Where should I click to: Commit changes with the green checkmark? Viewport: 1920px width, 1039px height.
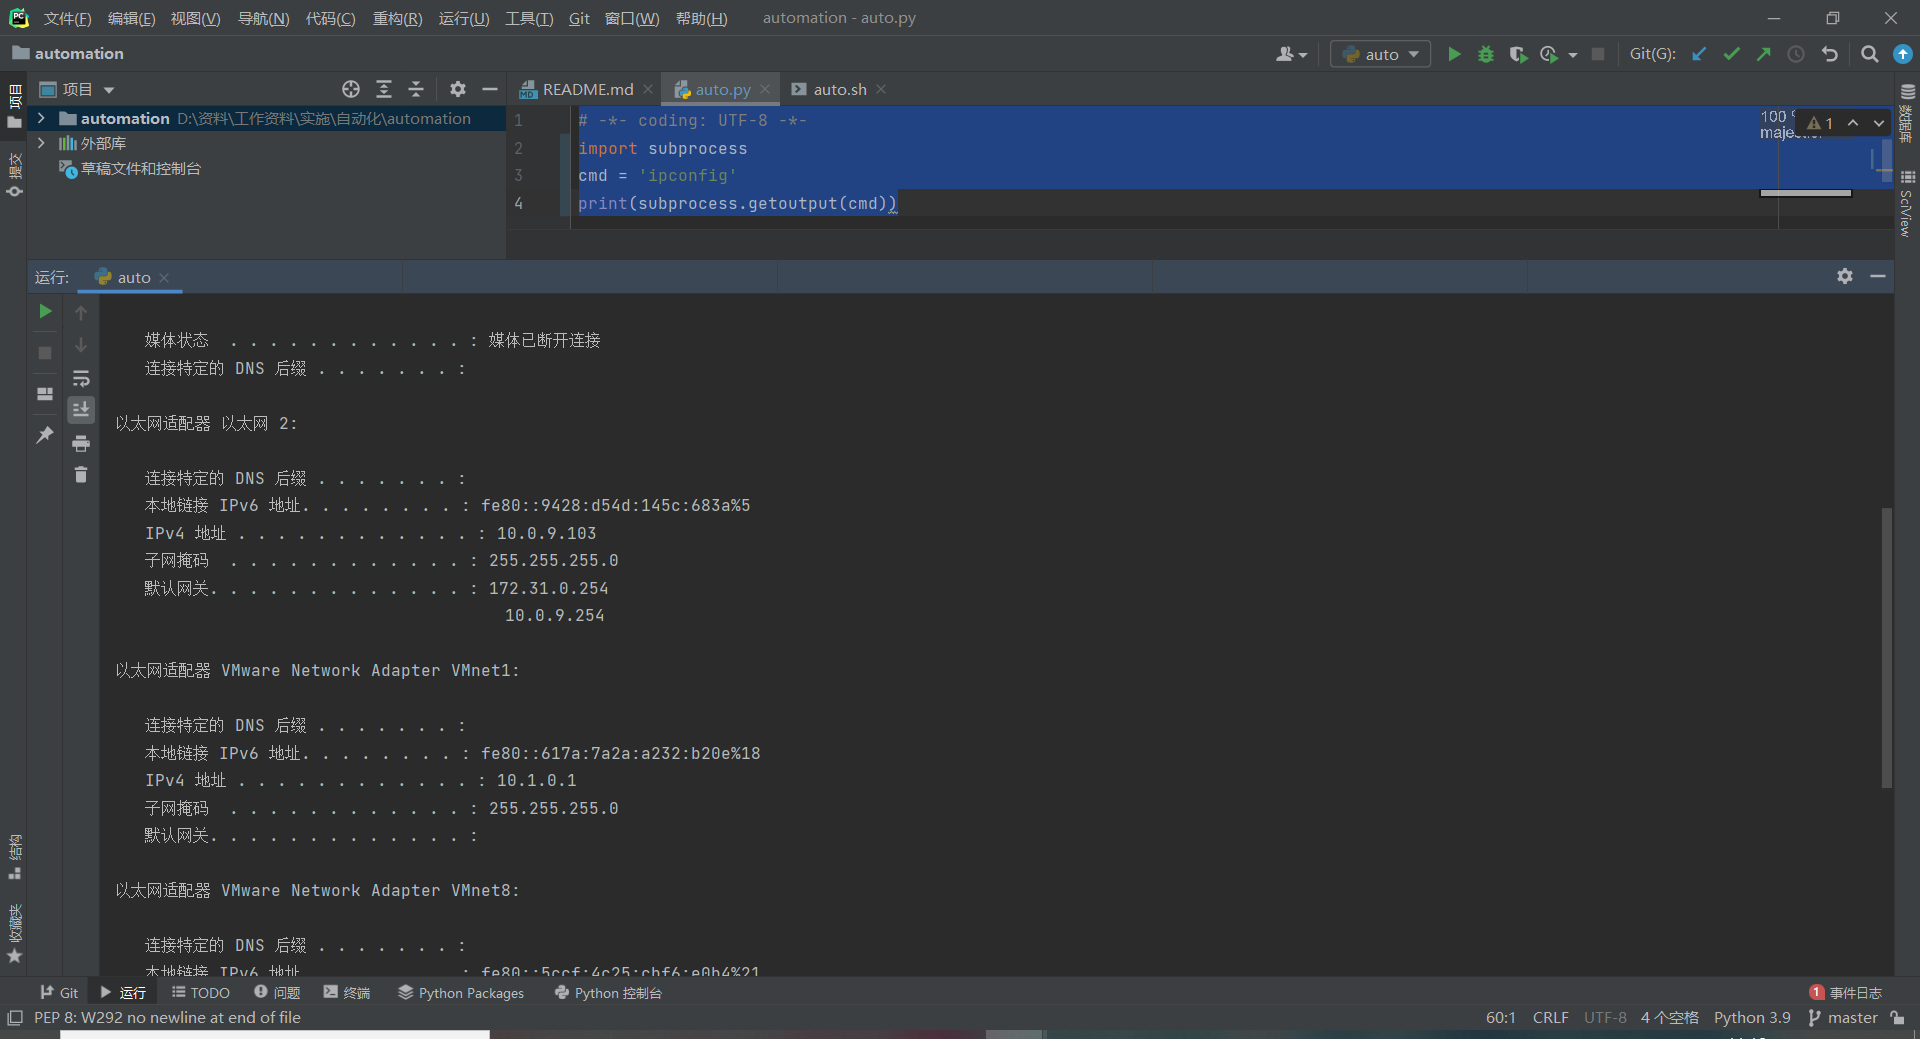(1732, 54)
